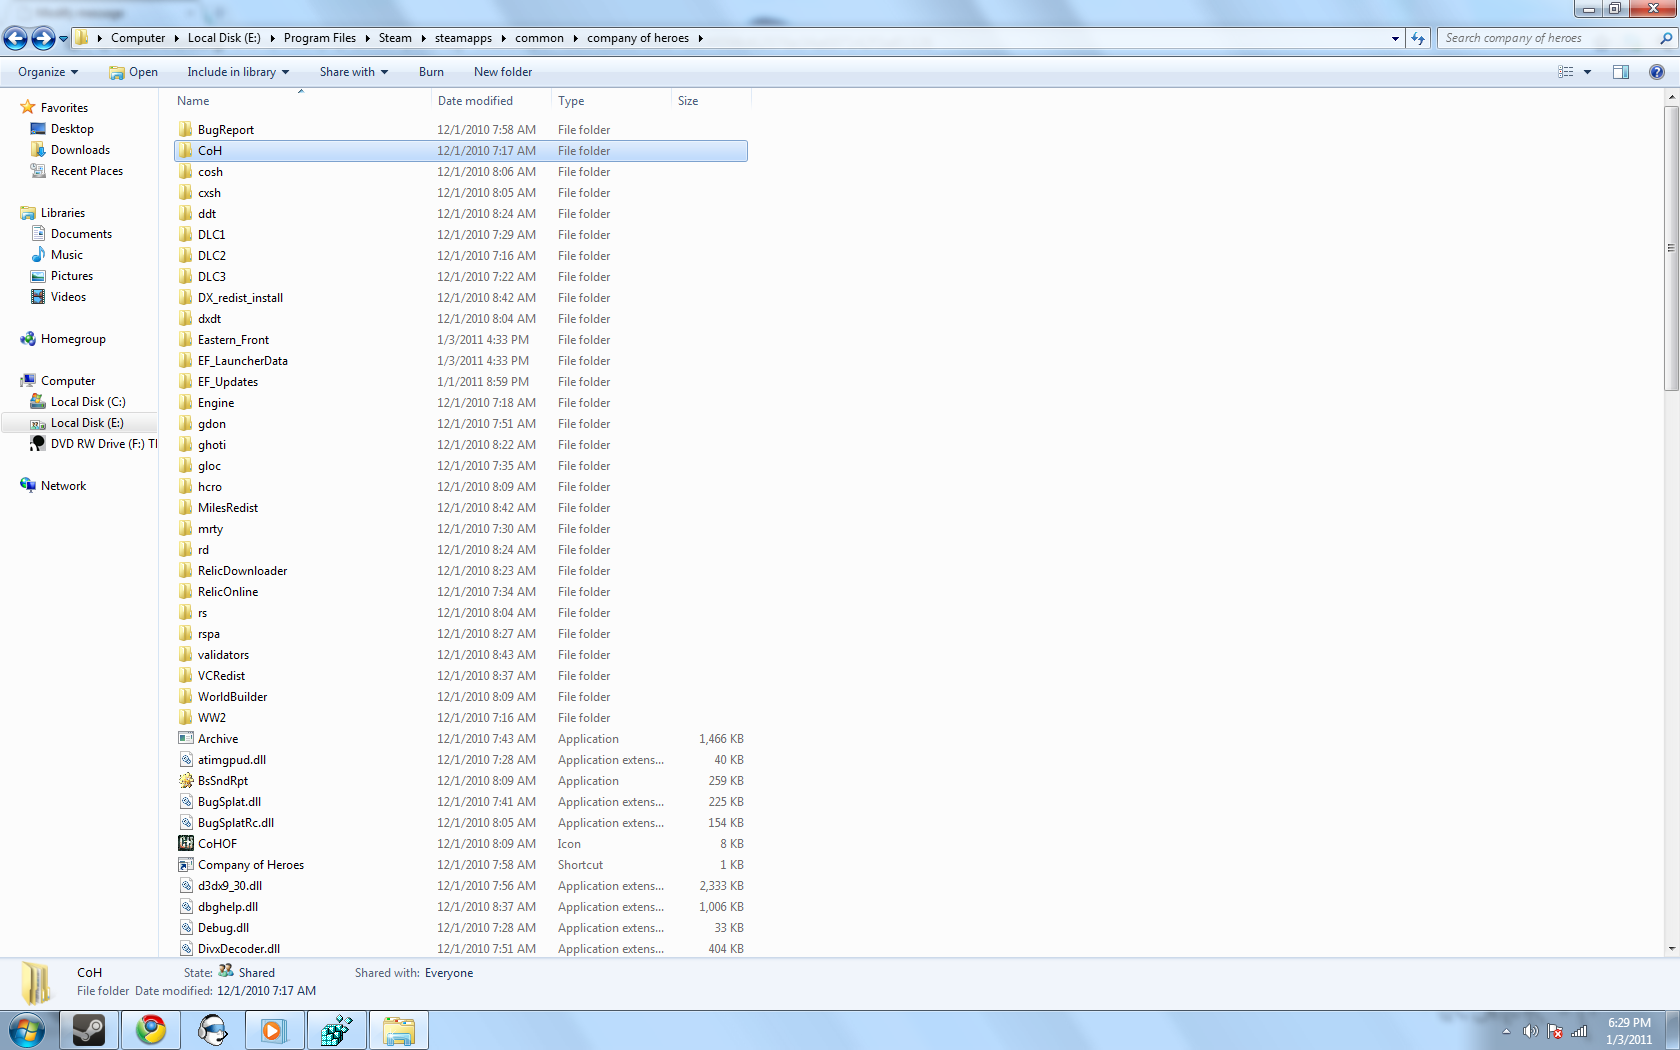1680x1050 pixels.
Task: Click the scroll down arrow of file list
Action: click(1671, 949)
